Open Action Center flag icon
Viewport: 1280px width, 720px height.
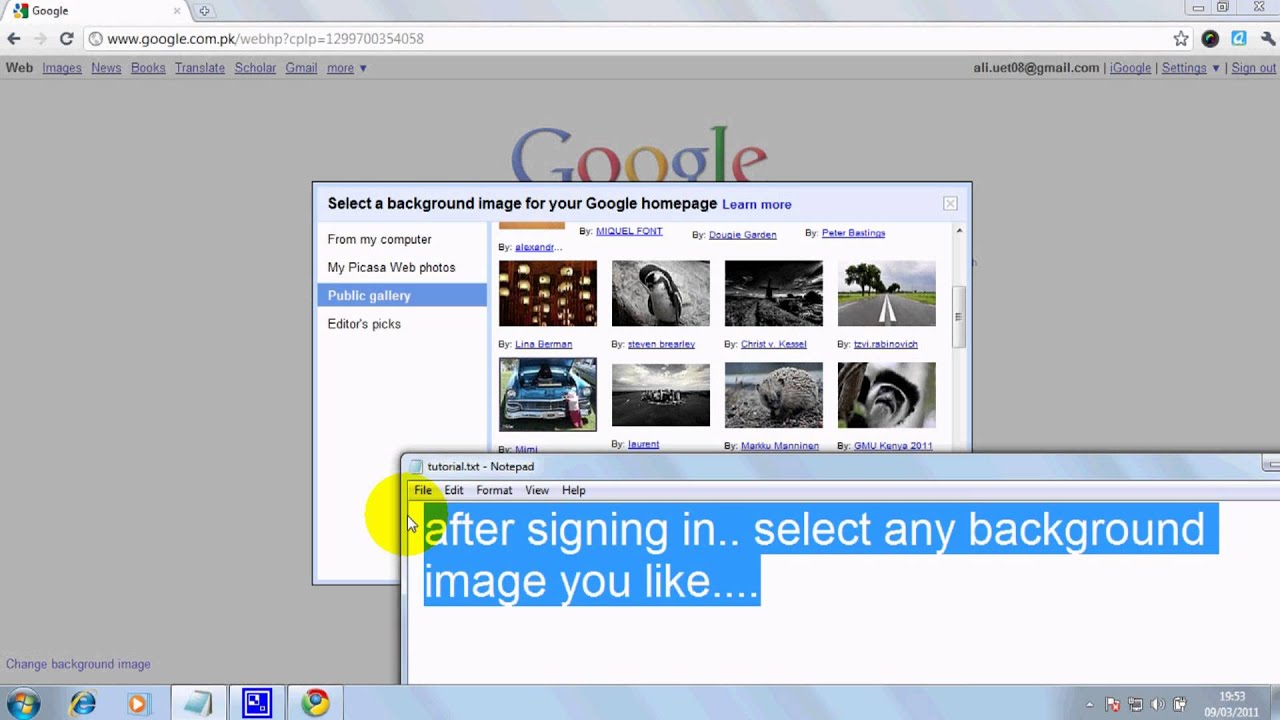pos(1113,704)
